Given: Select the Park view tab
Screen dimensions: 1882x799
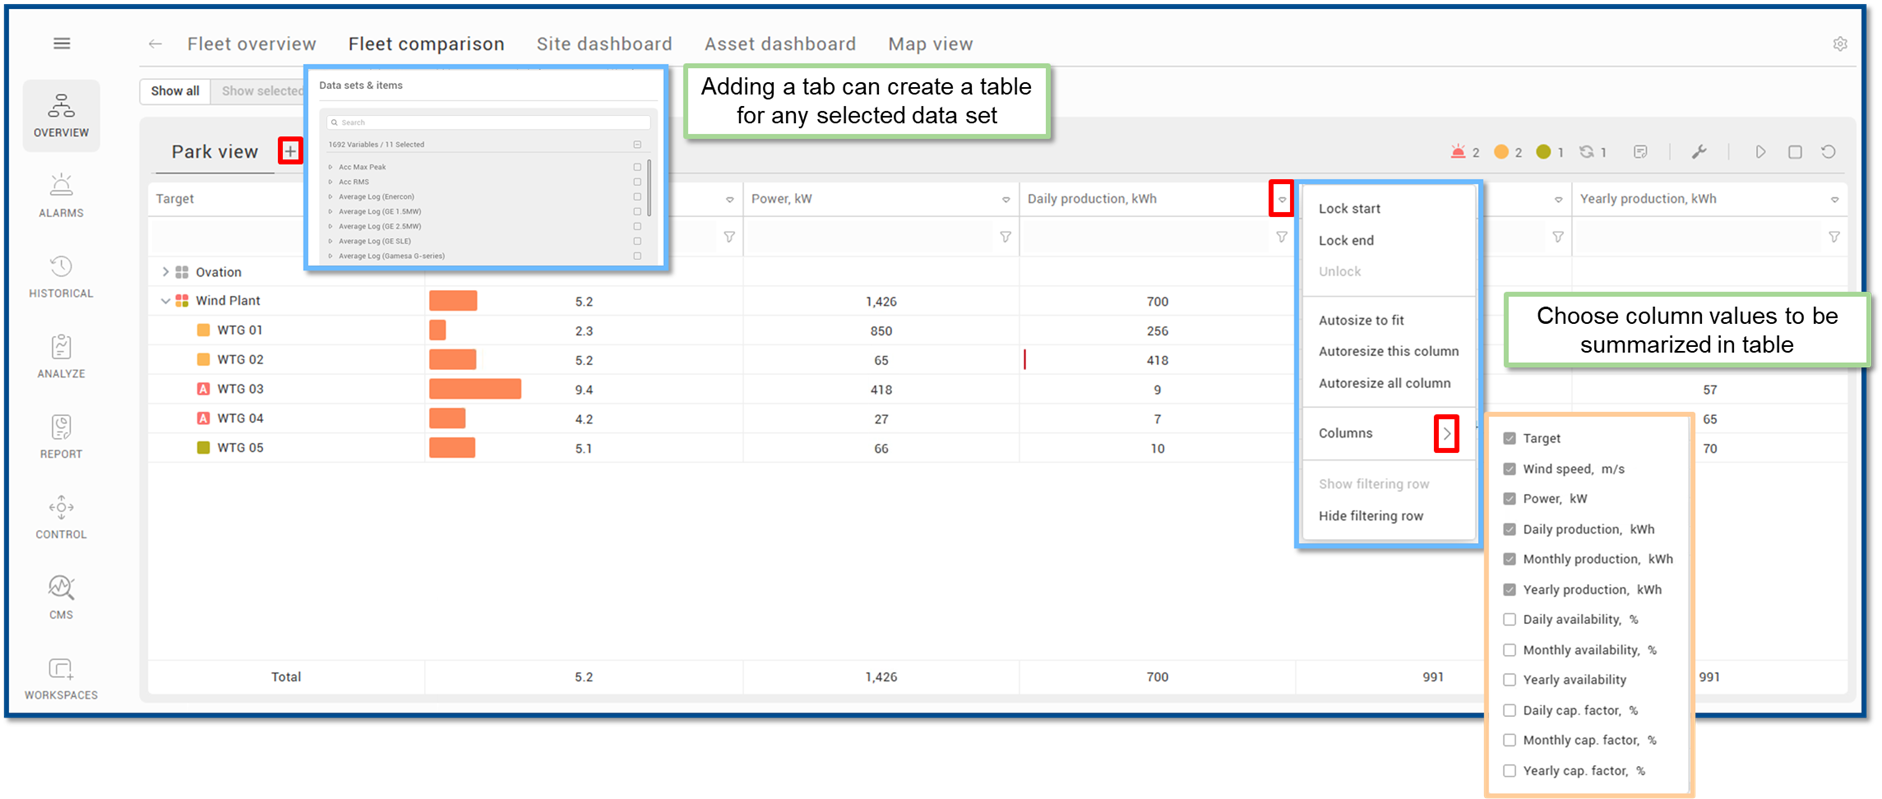Looking at the screenshot, I should (x=214, y=151).
